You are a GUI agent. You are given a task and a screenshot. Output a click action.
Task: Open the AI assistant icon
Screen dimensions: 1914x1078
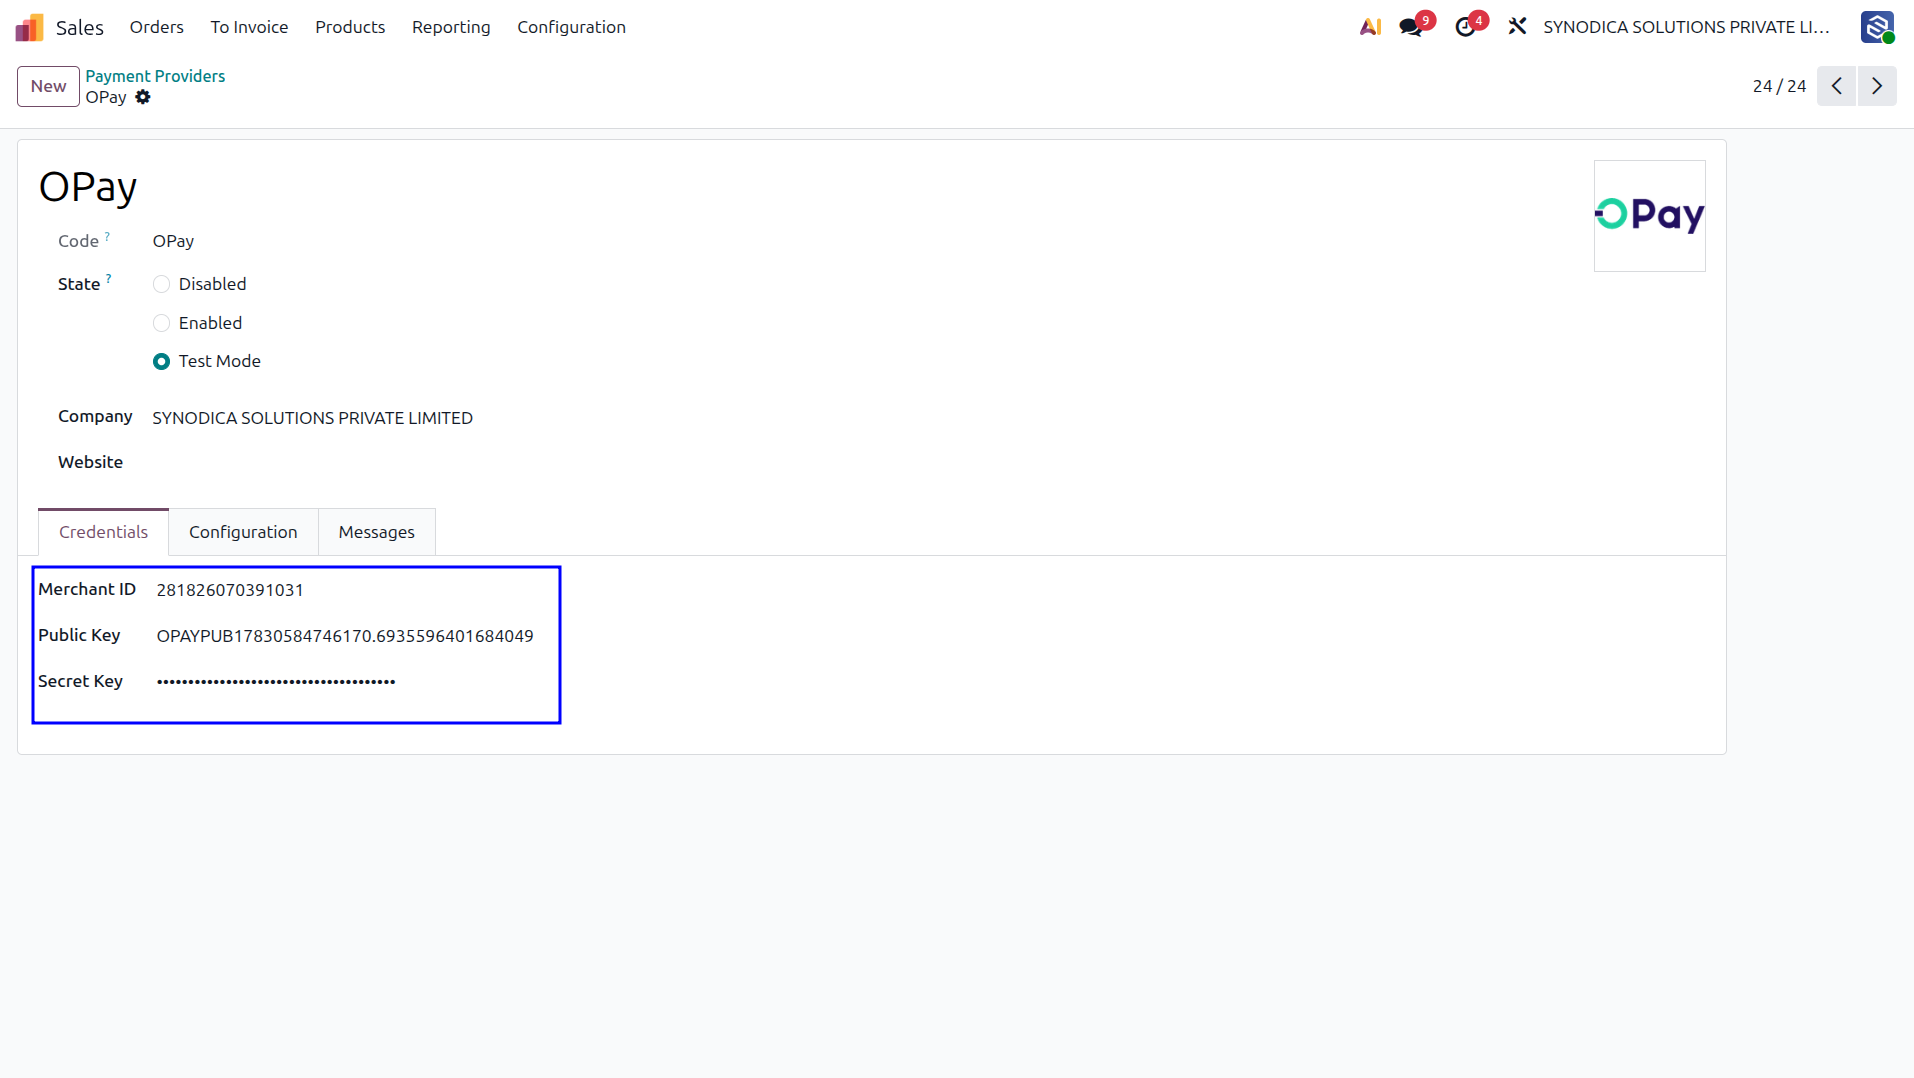click(1370, 27)
